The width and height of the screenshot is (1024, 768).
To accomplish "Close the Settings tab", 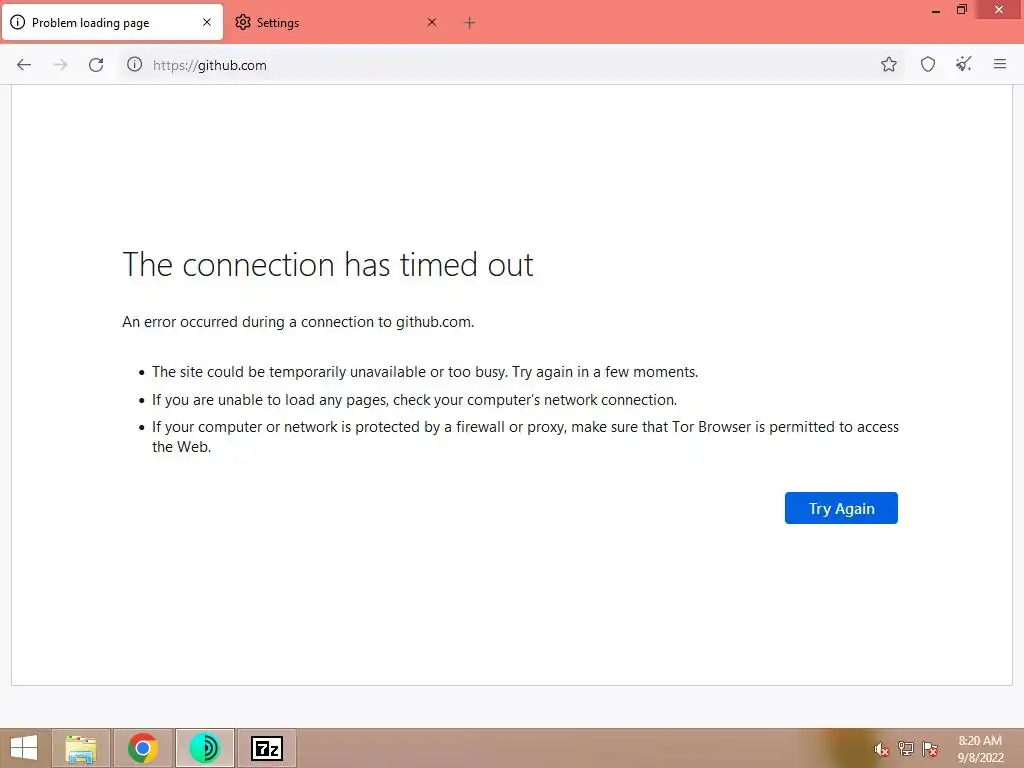I will (432, 22).
